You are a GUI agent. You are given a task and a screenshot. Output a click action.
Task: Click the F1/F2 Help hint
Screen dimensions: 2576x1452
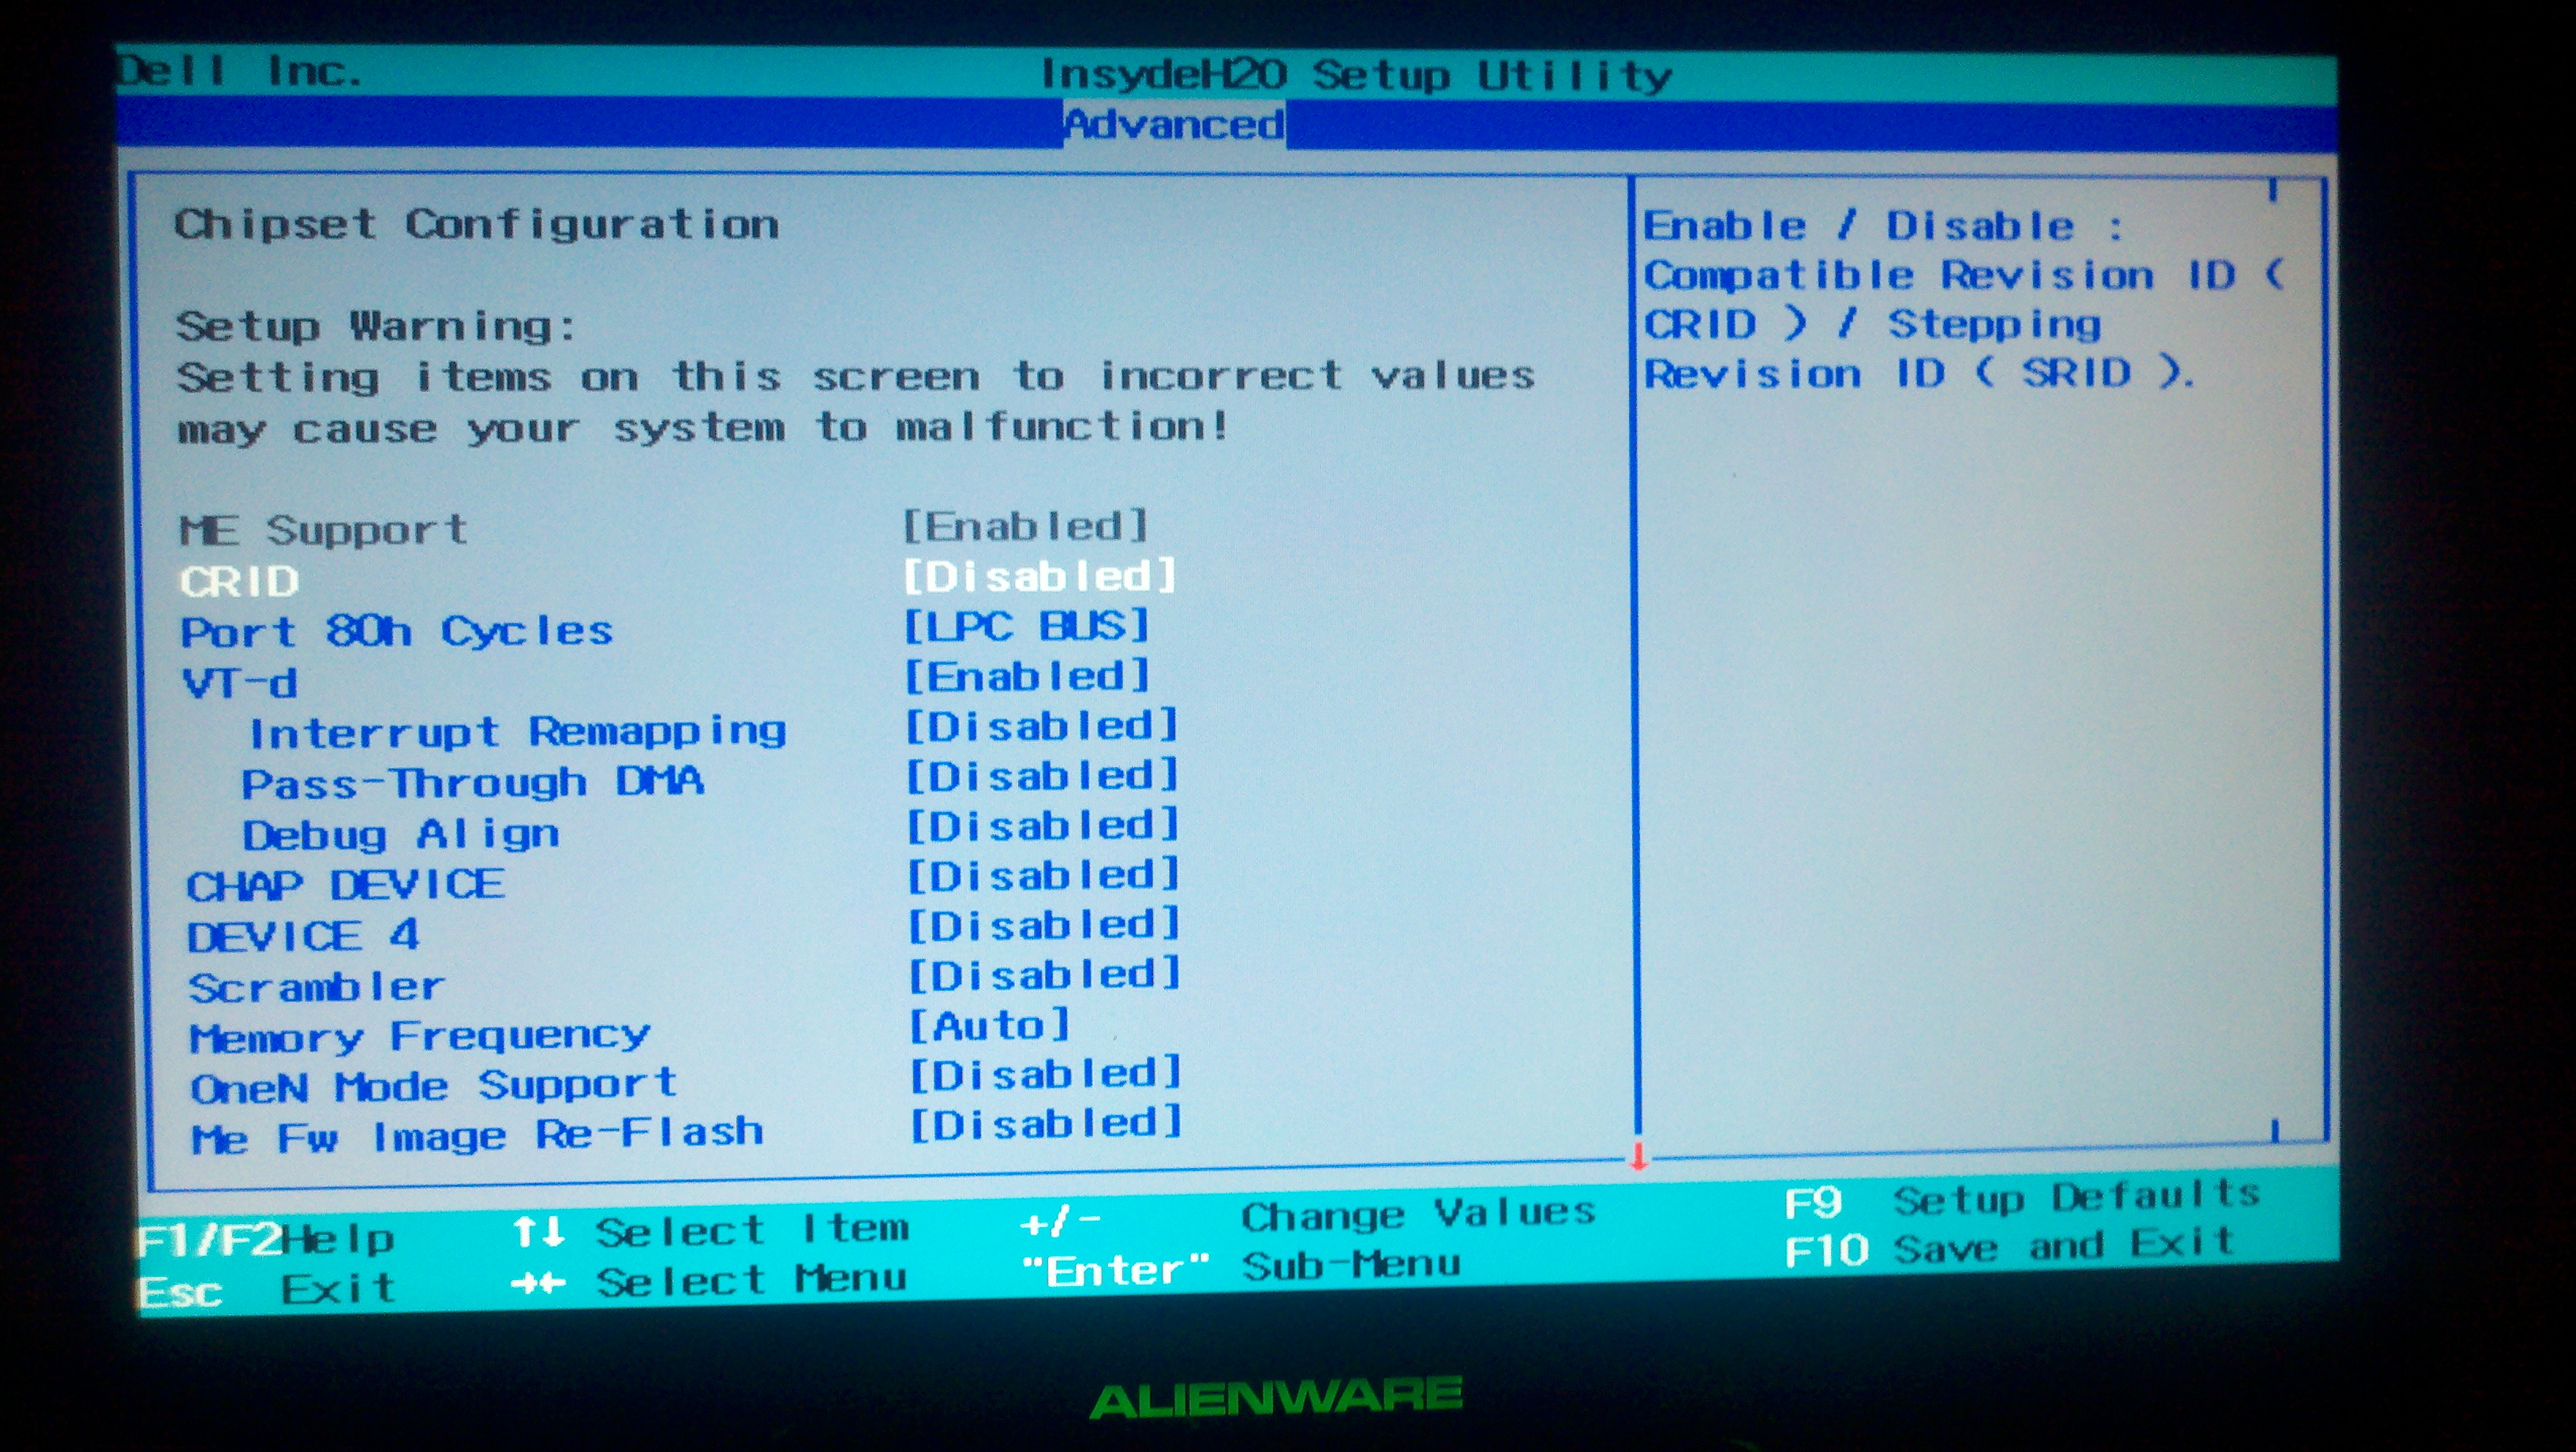[266, 1241]
